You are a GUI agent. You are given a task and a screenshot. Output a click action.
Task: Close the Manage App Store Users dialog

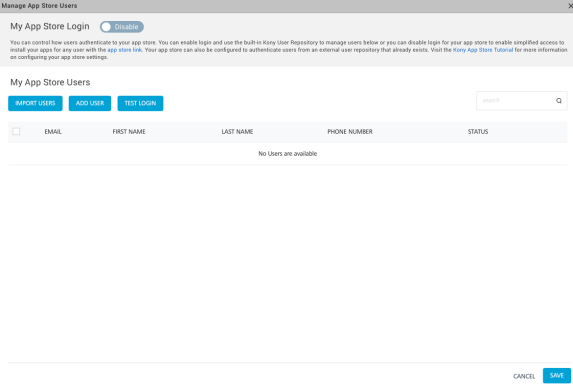click(x=570, y=6)
